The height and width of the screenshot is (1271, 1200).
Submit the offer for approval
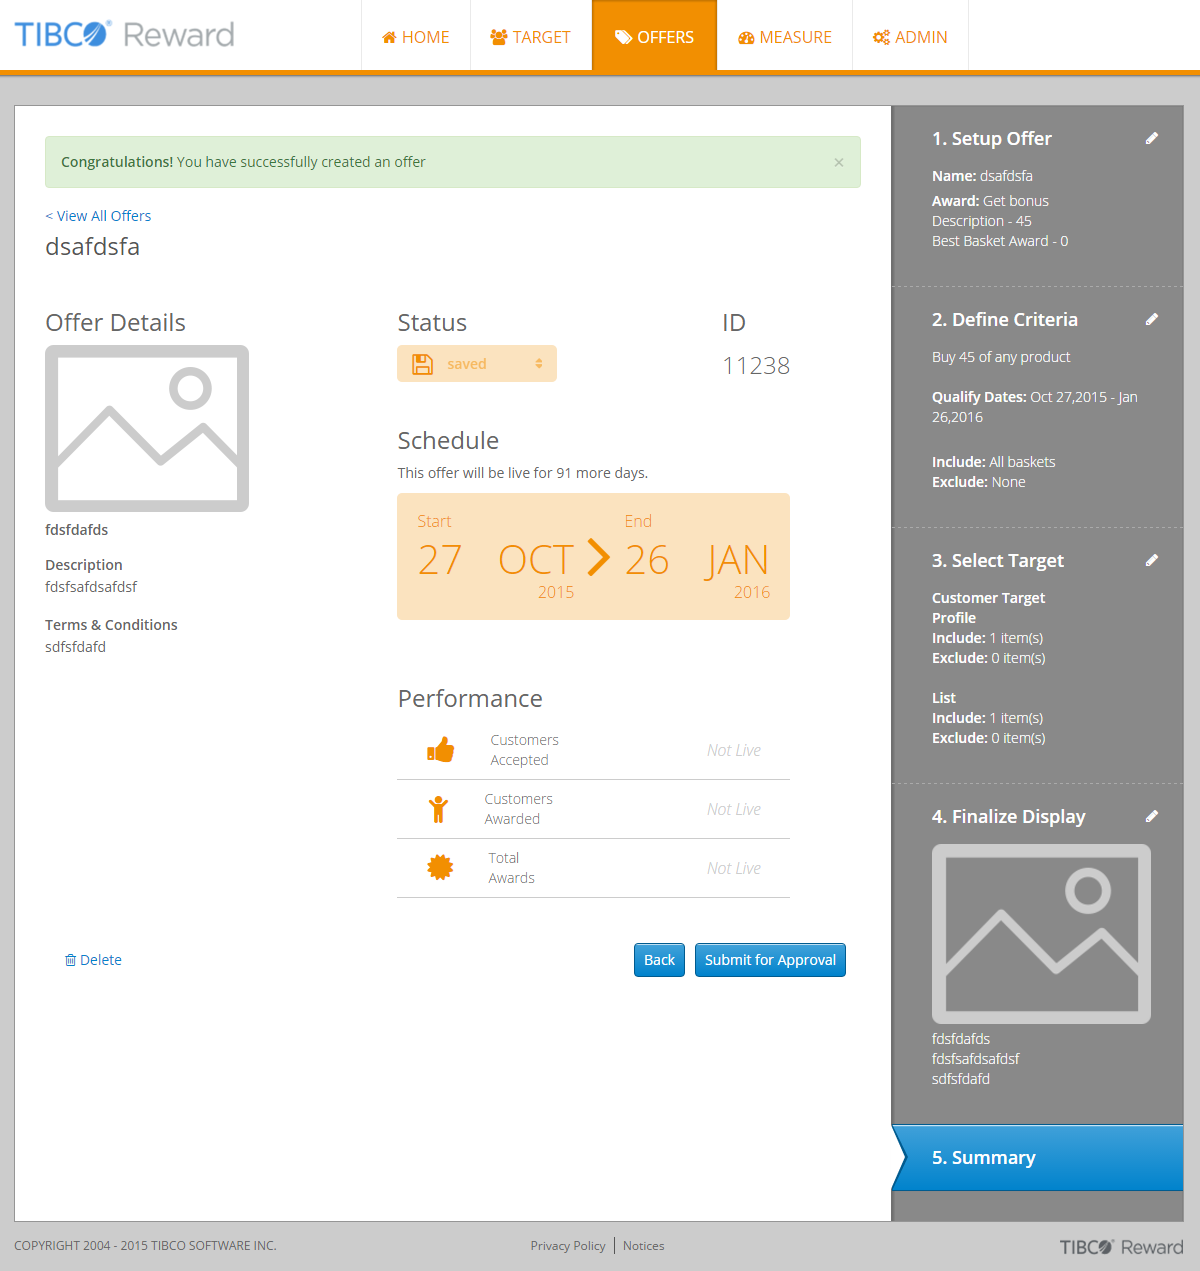click(770, 960)
